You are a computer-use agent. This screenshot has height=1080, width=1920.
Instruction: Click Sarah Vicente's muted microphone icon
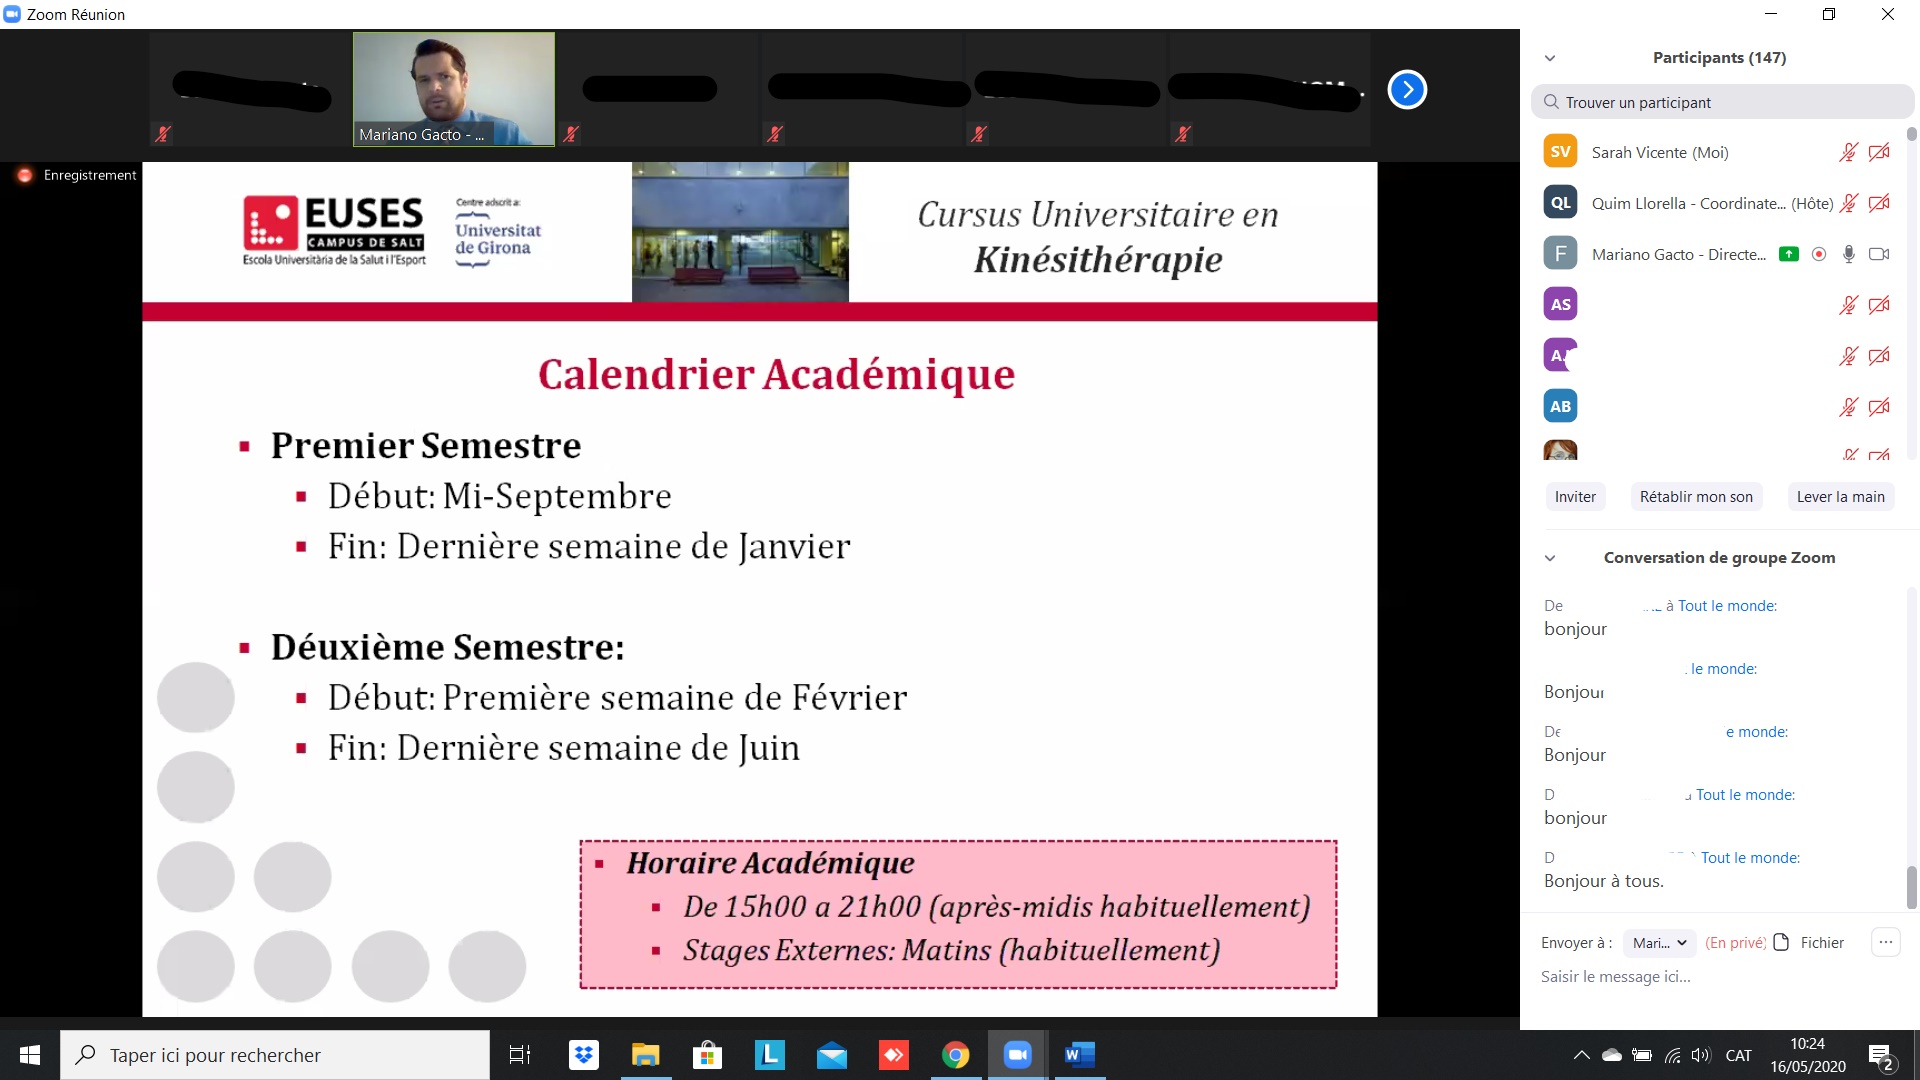pyautogui.click(x=1848, y=152)
